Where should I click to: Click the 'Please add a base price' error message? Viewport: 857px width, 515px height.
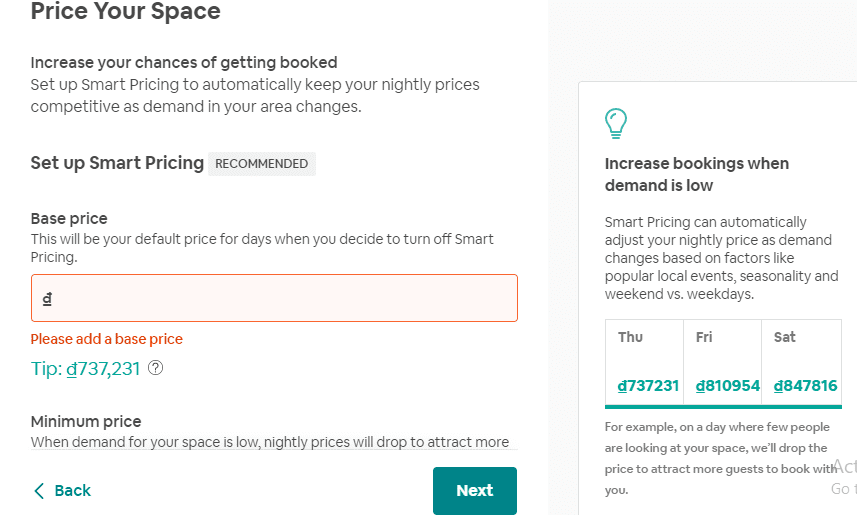[x=107, y=340]
